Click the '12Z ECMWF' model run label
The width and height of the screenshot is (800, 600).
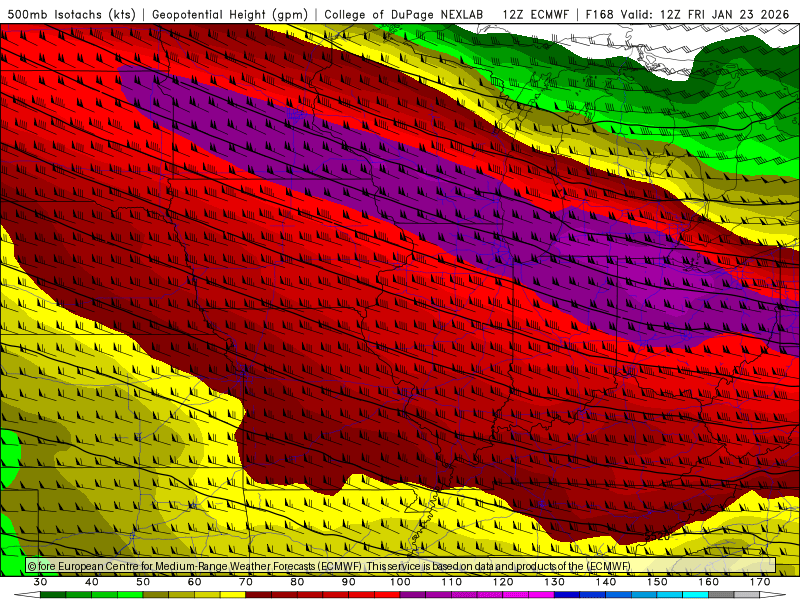(535, 14)
